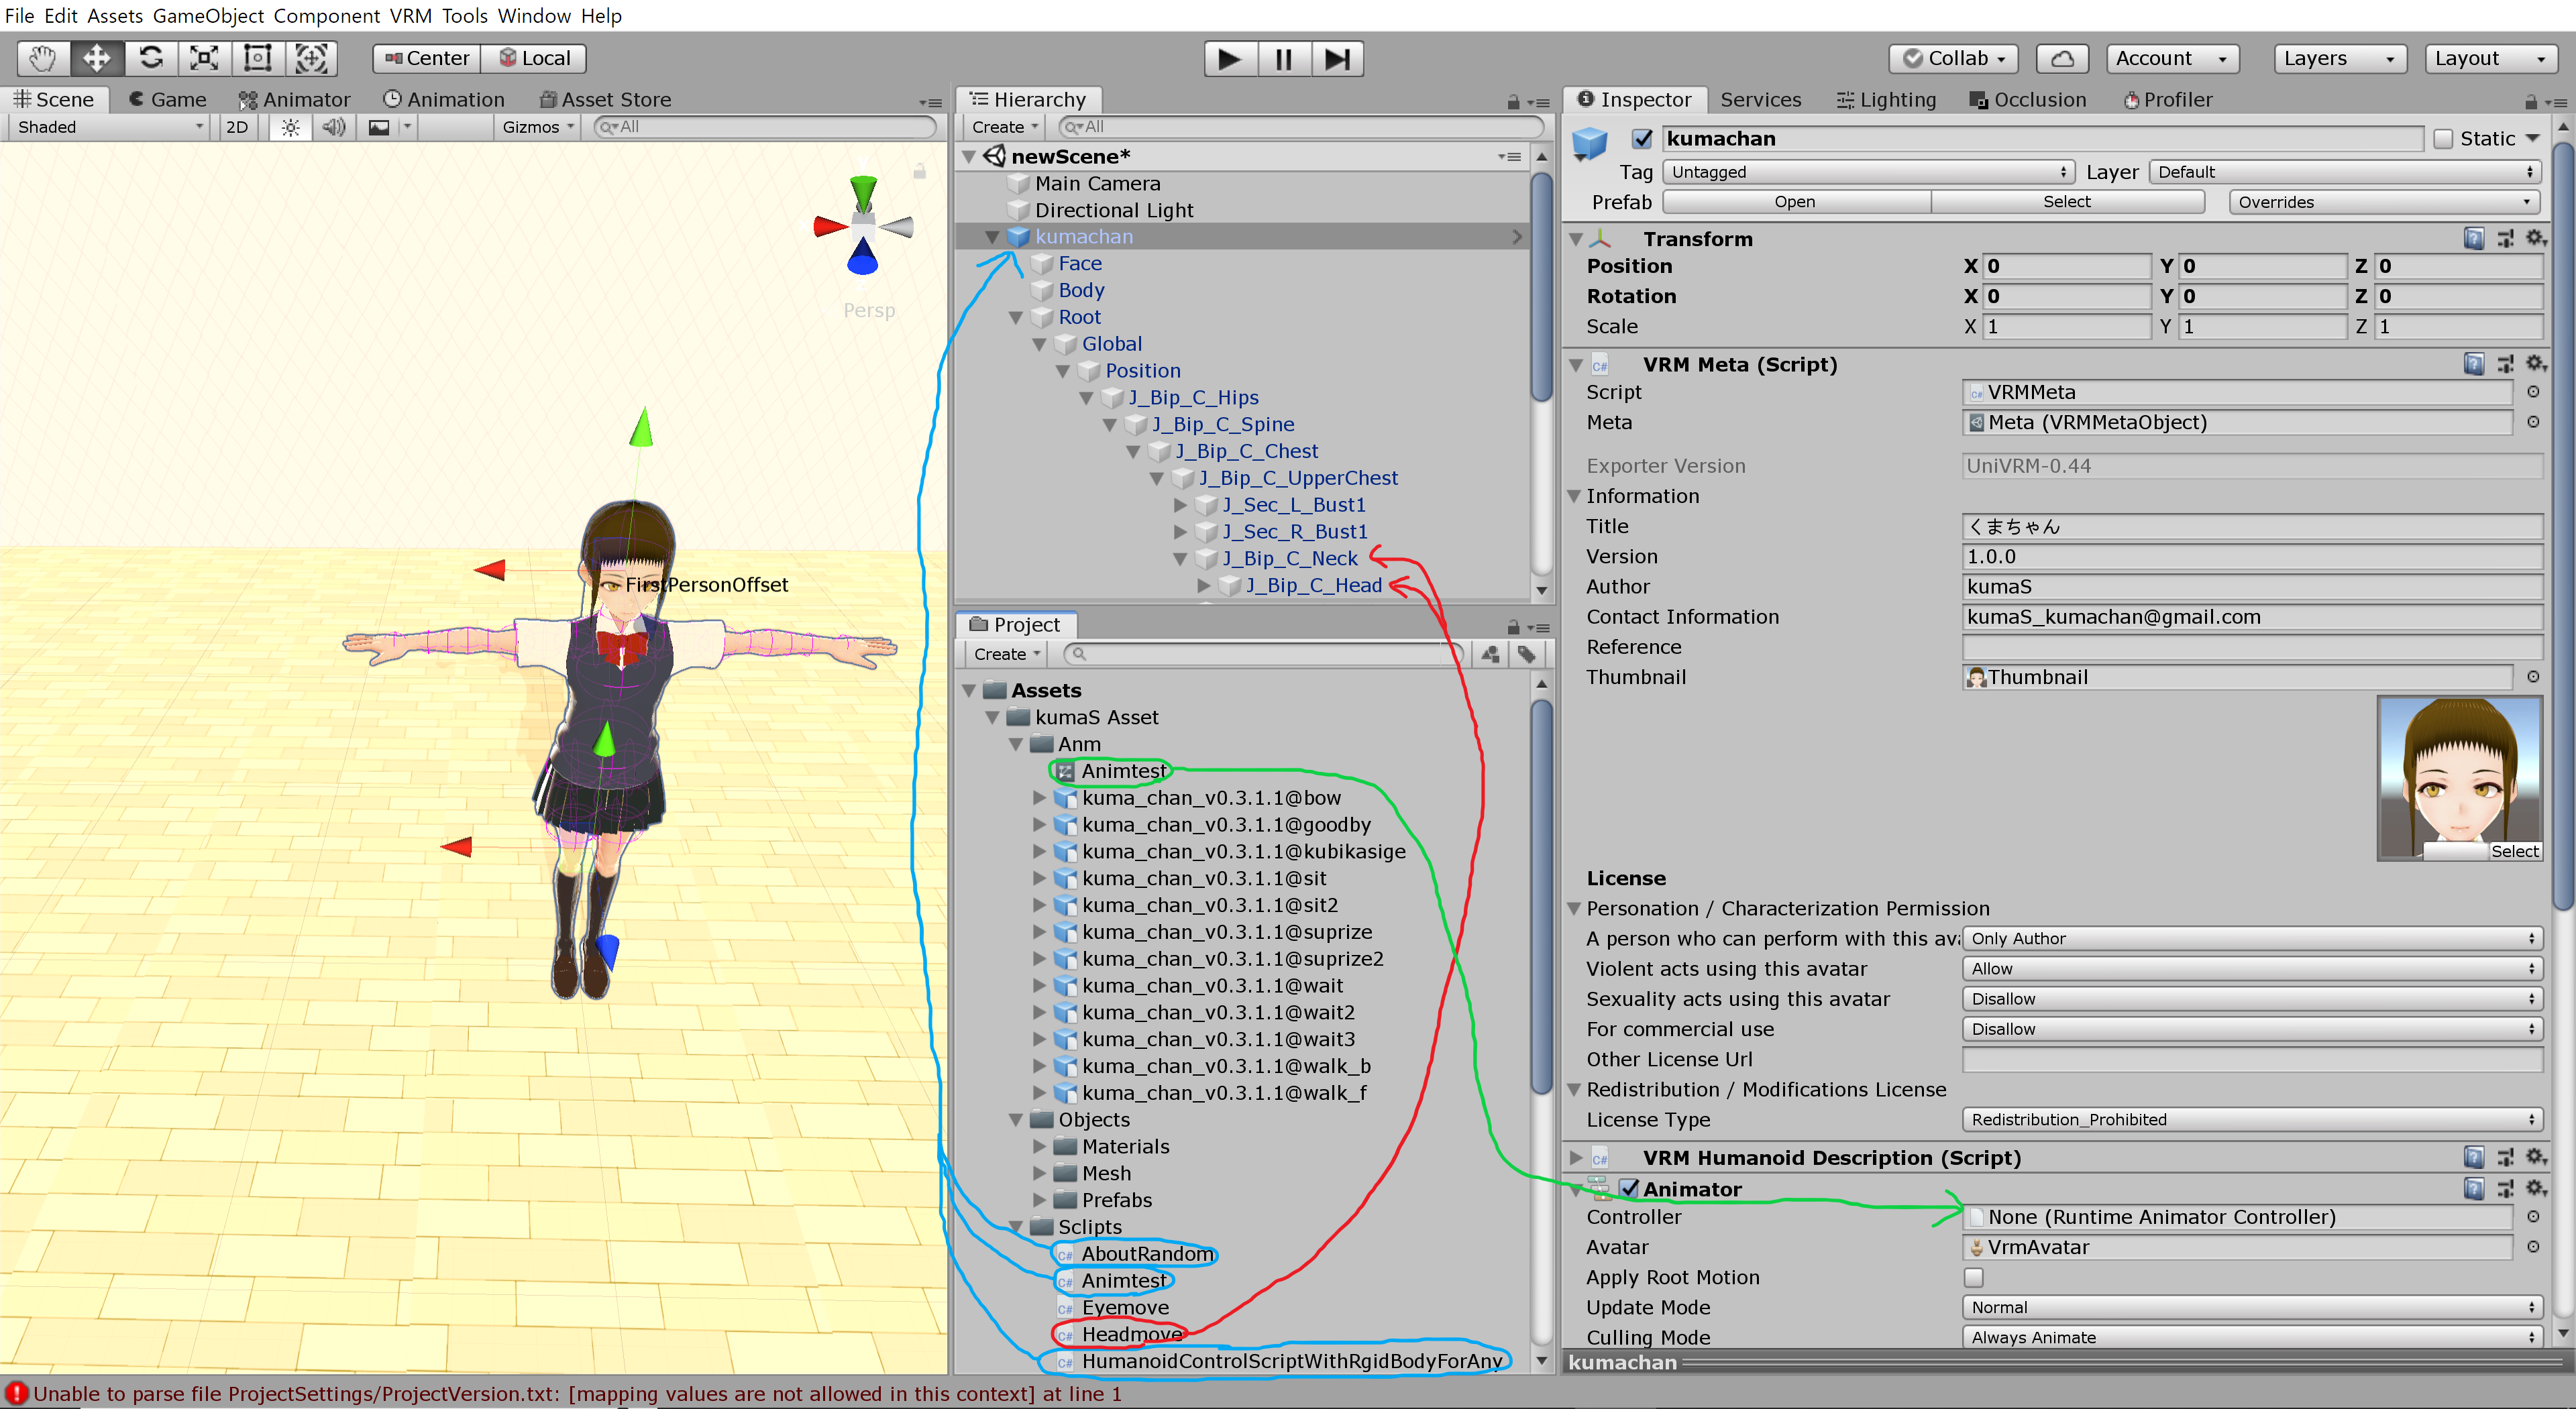Switch to the Lighting tab
This screenshot has width=2576, height=1409.
[x=1886, y=100]
